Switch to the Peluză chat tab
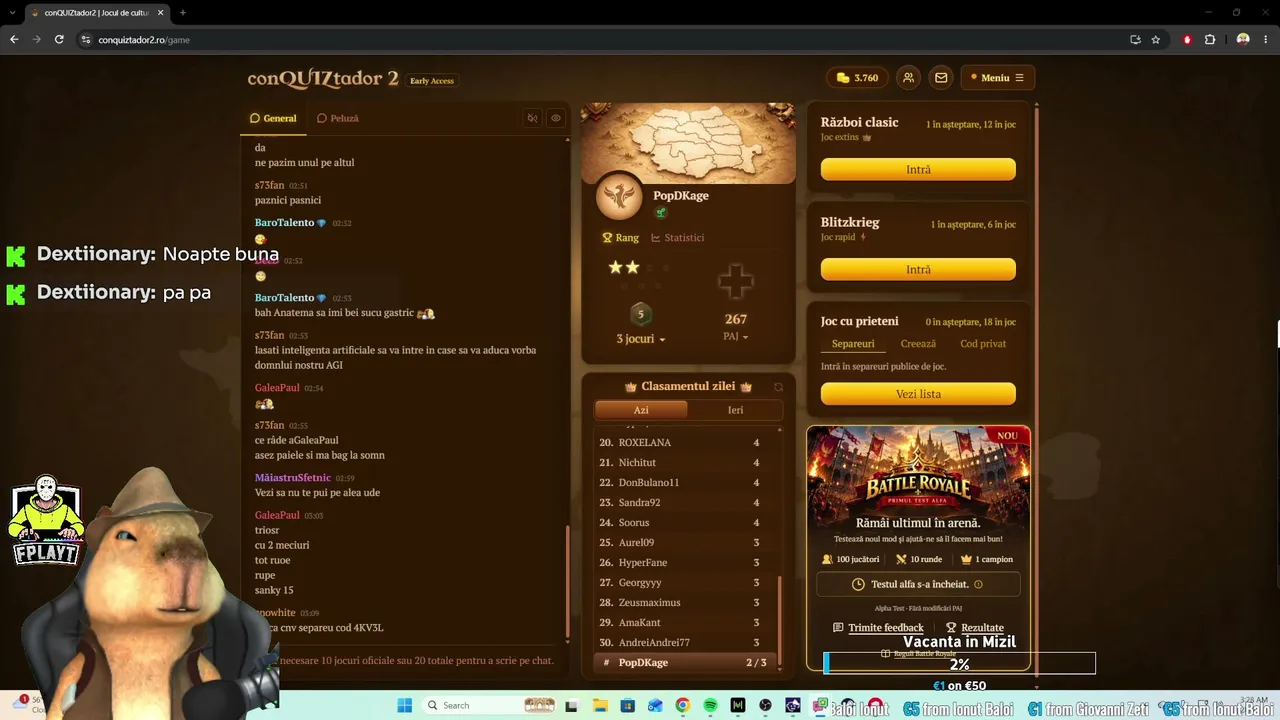The image size is (1280, 720). point(338,118)
